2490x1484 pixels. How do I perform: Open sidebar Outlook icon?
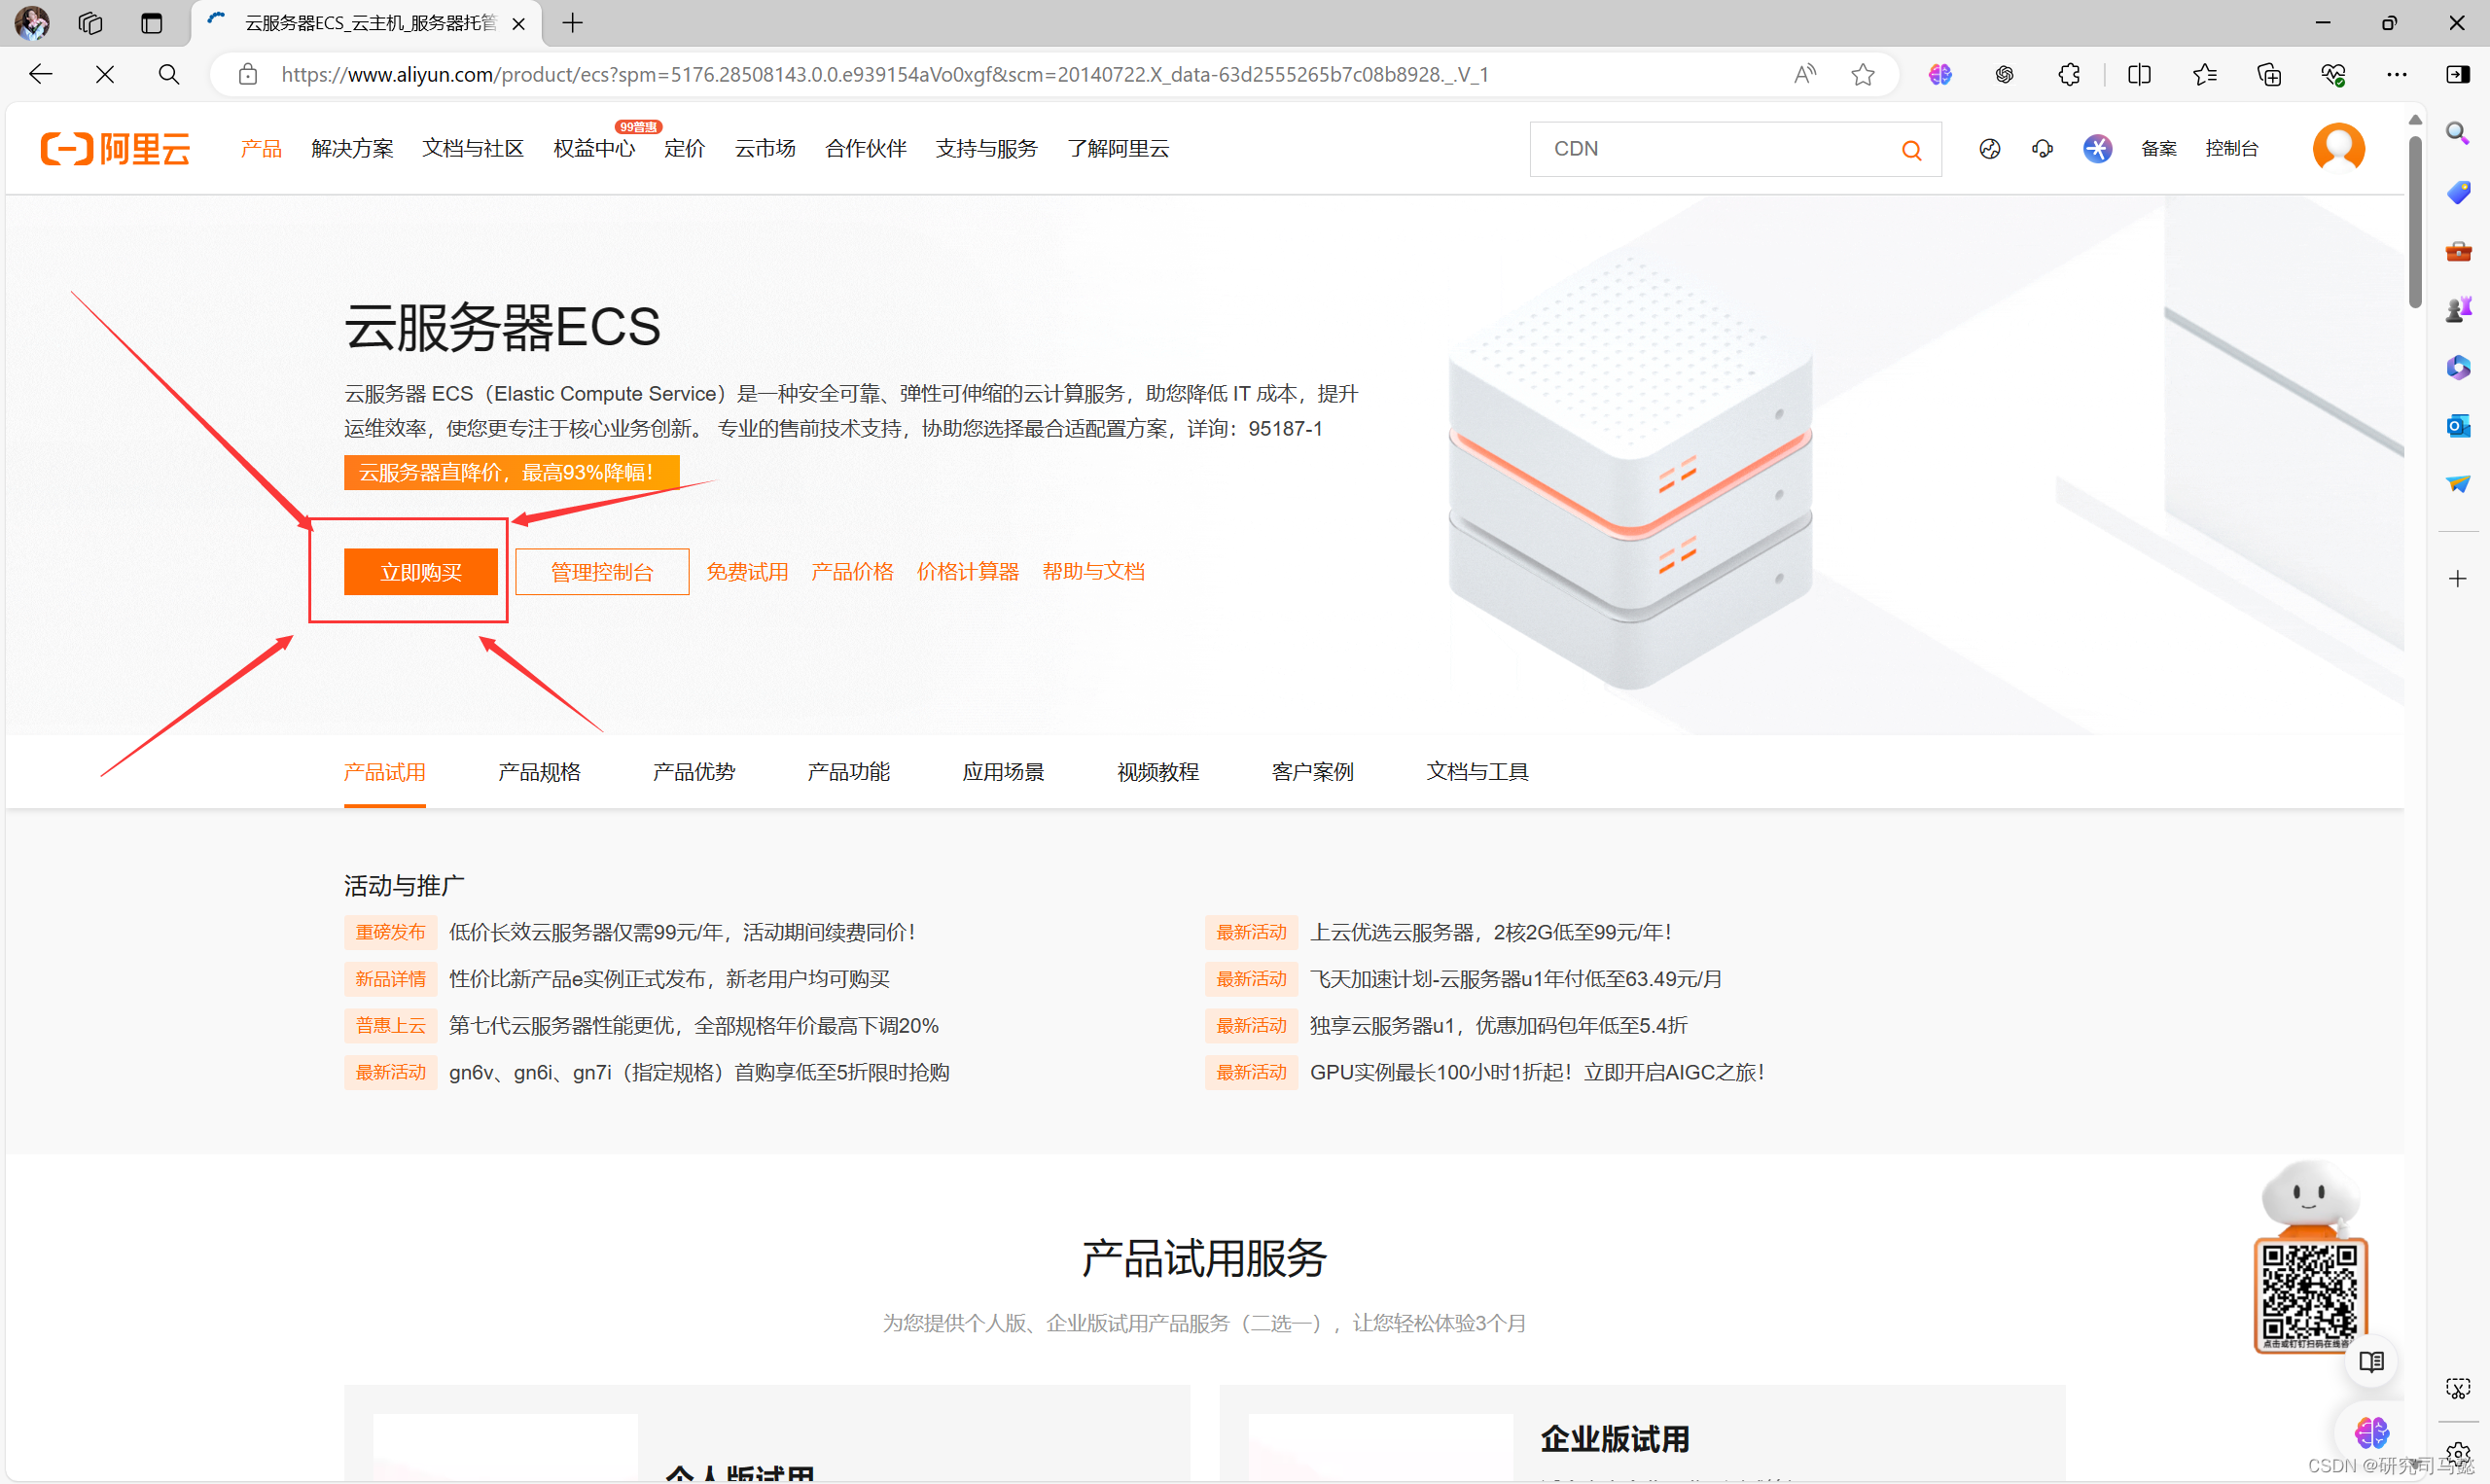coord(2458,426)
